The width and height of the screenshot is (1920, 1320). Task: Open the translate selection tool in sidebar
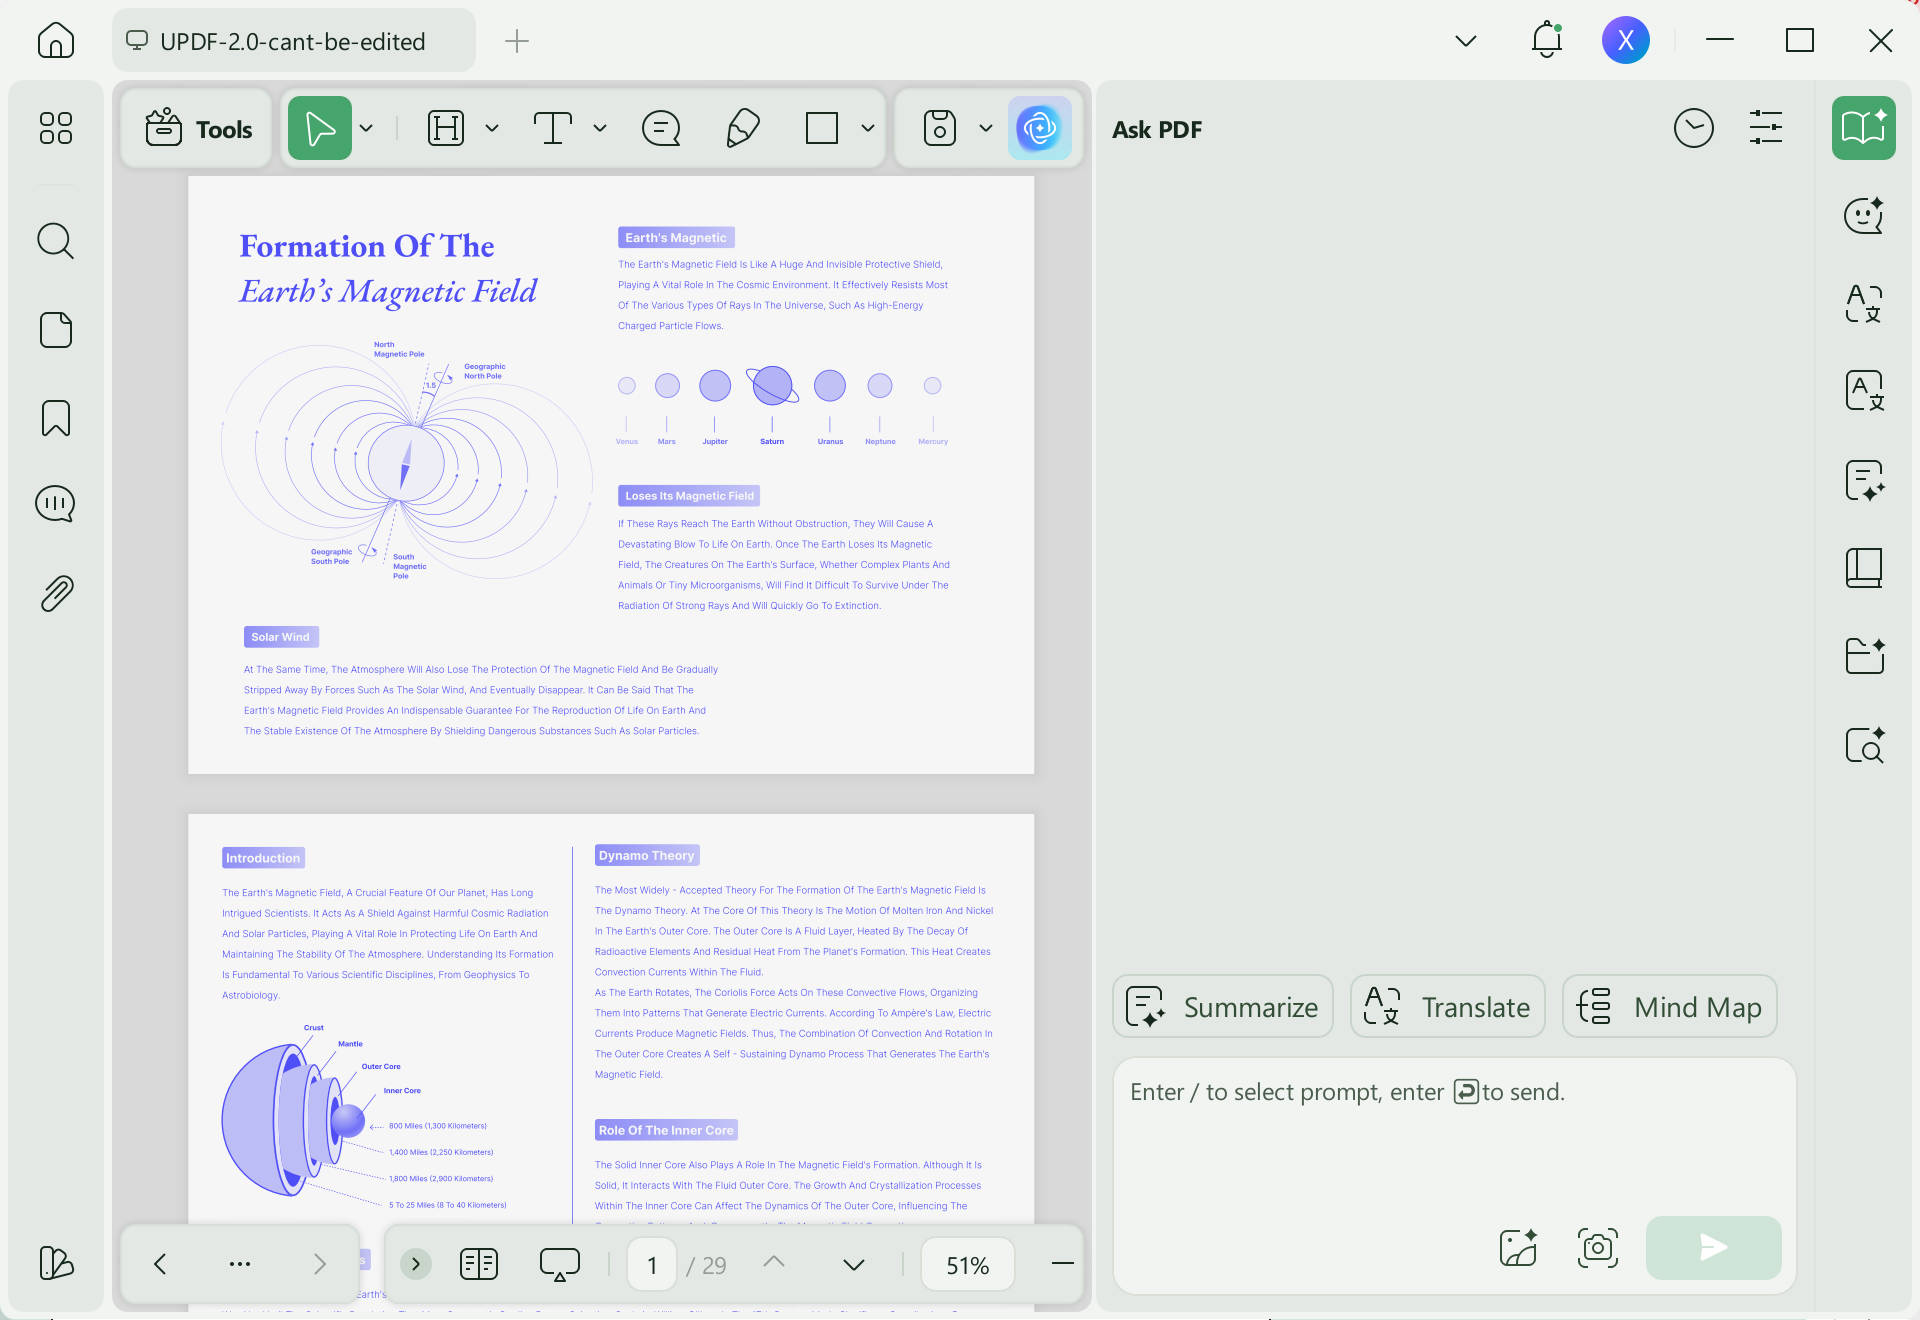[x=1864, y=303]
